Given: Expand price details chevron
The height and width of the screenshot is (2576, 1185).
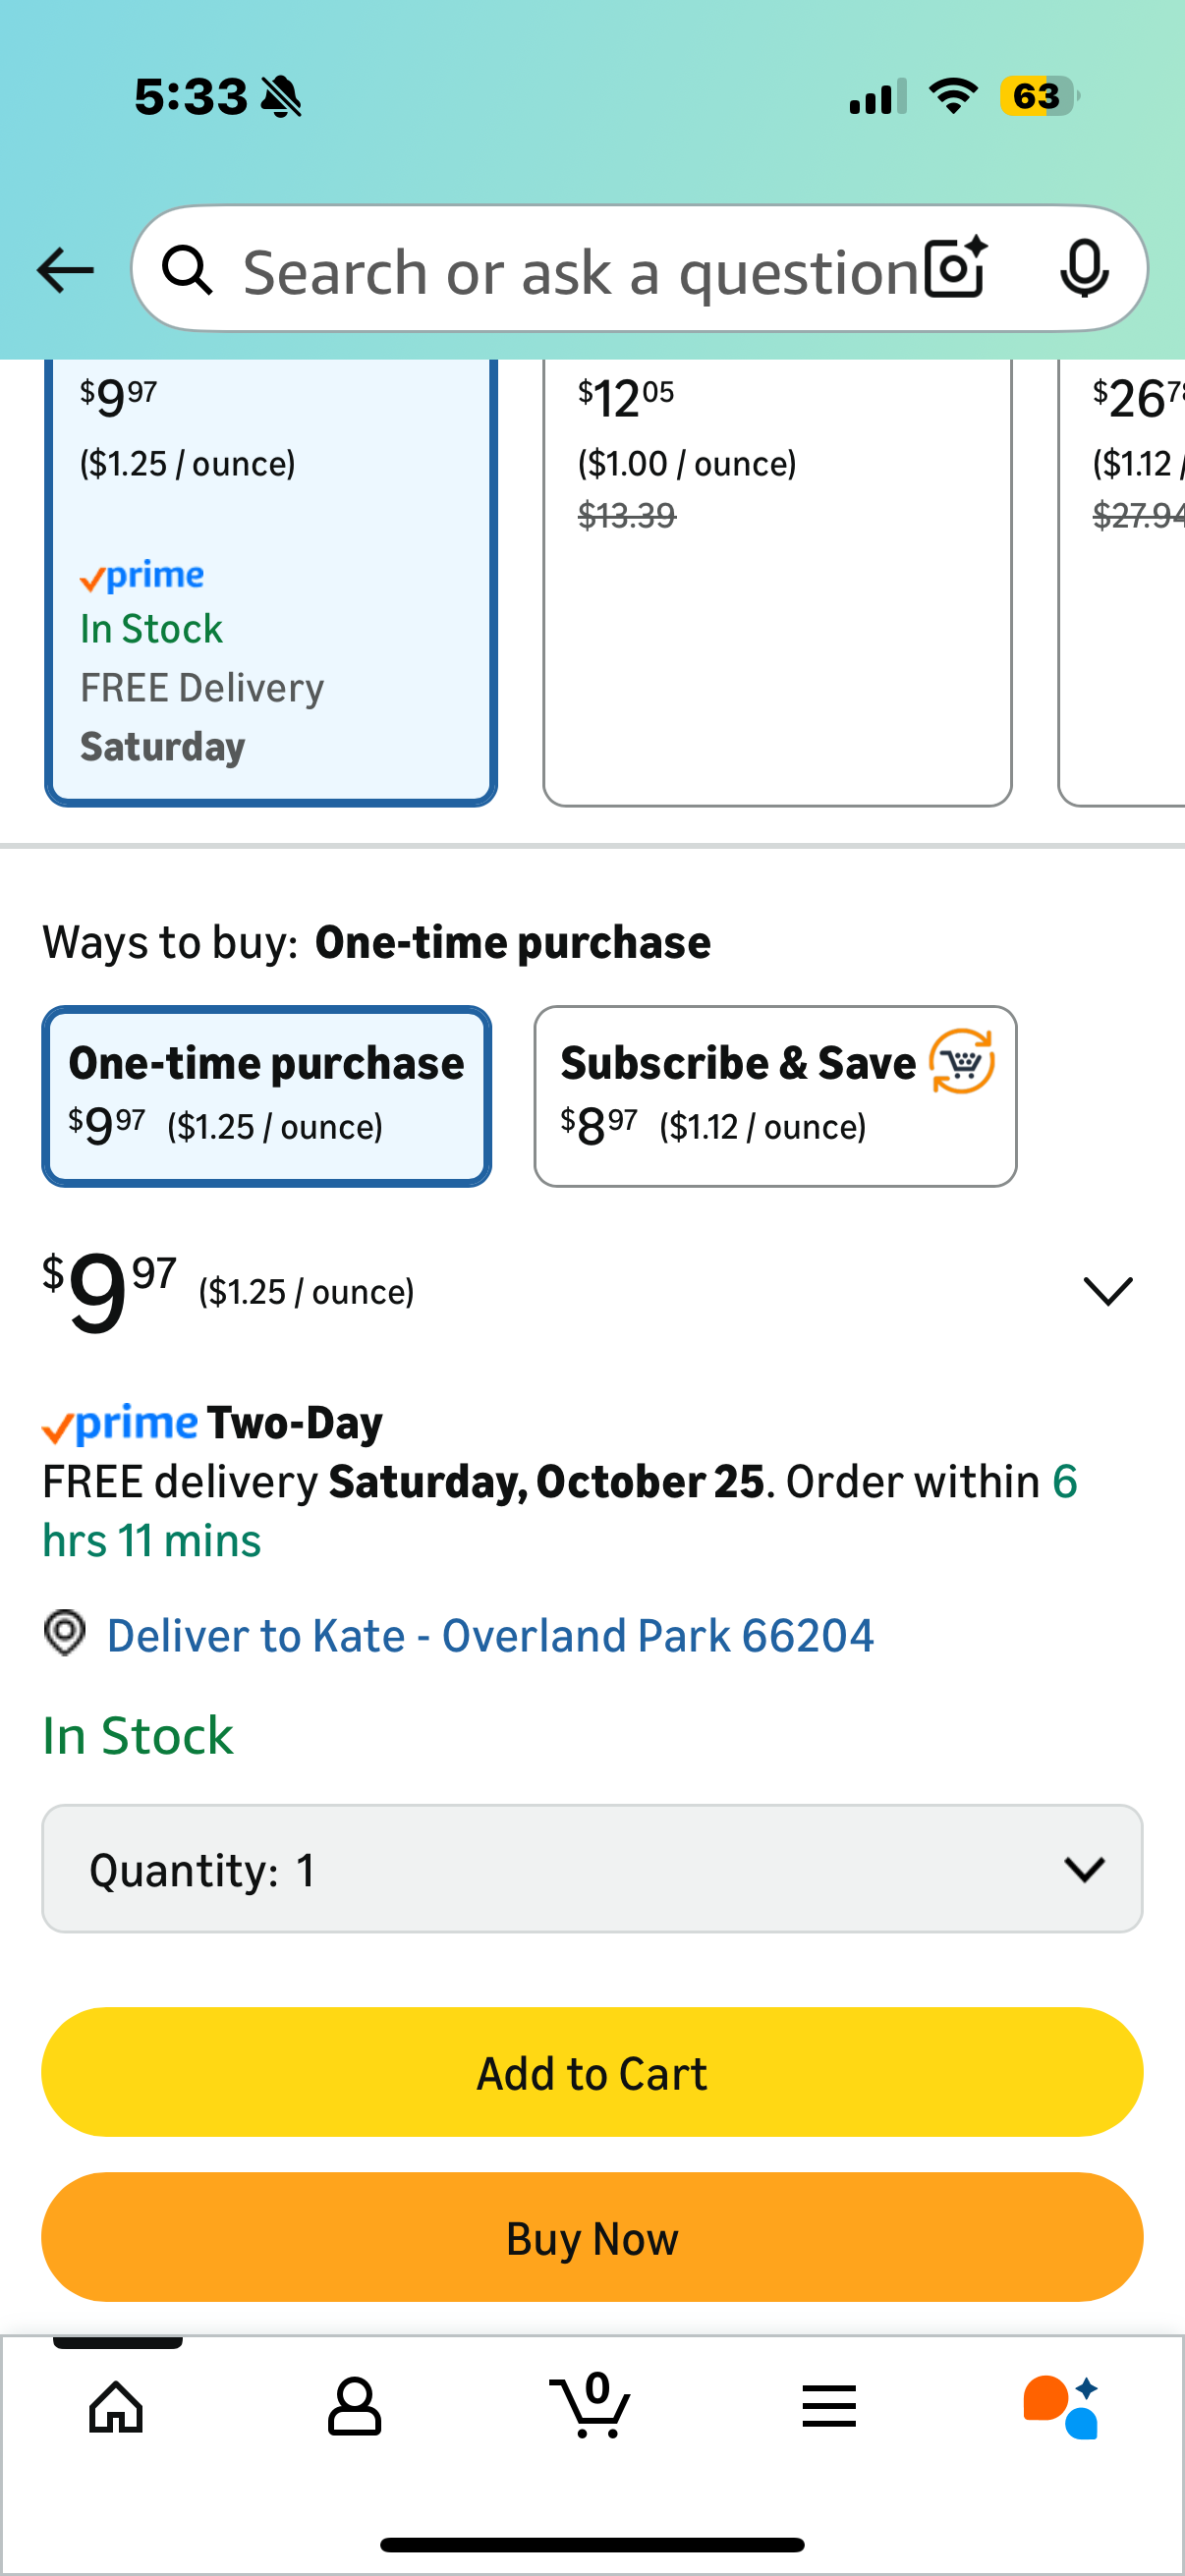Looking at the screenshot, I should tap(1107, 1290).
